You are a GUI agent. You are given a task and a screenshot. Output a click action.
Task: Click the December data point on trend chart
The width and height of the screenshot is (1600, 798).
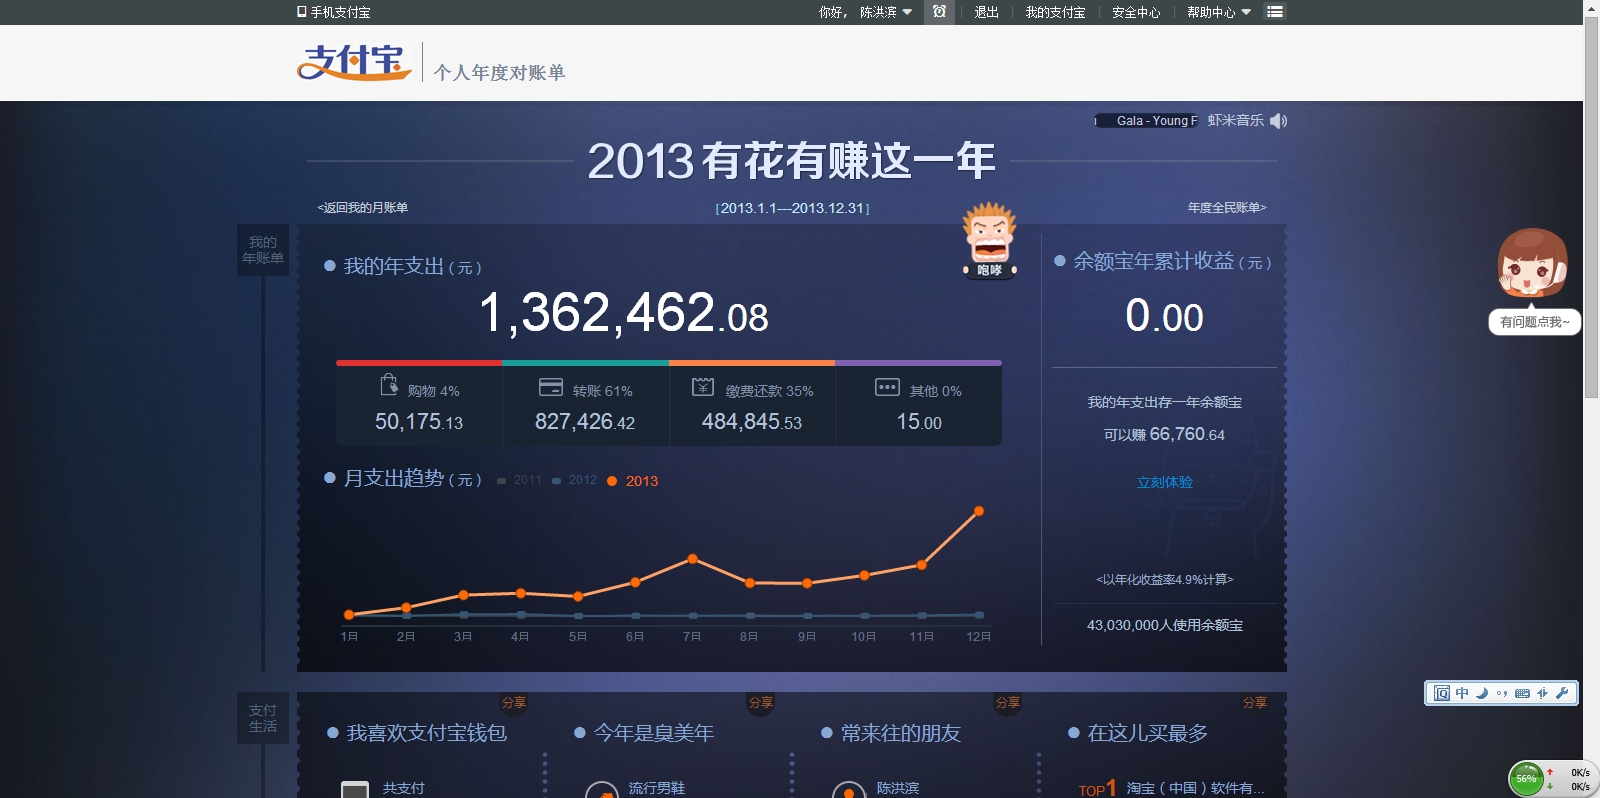click(x=979, y=511)
